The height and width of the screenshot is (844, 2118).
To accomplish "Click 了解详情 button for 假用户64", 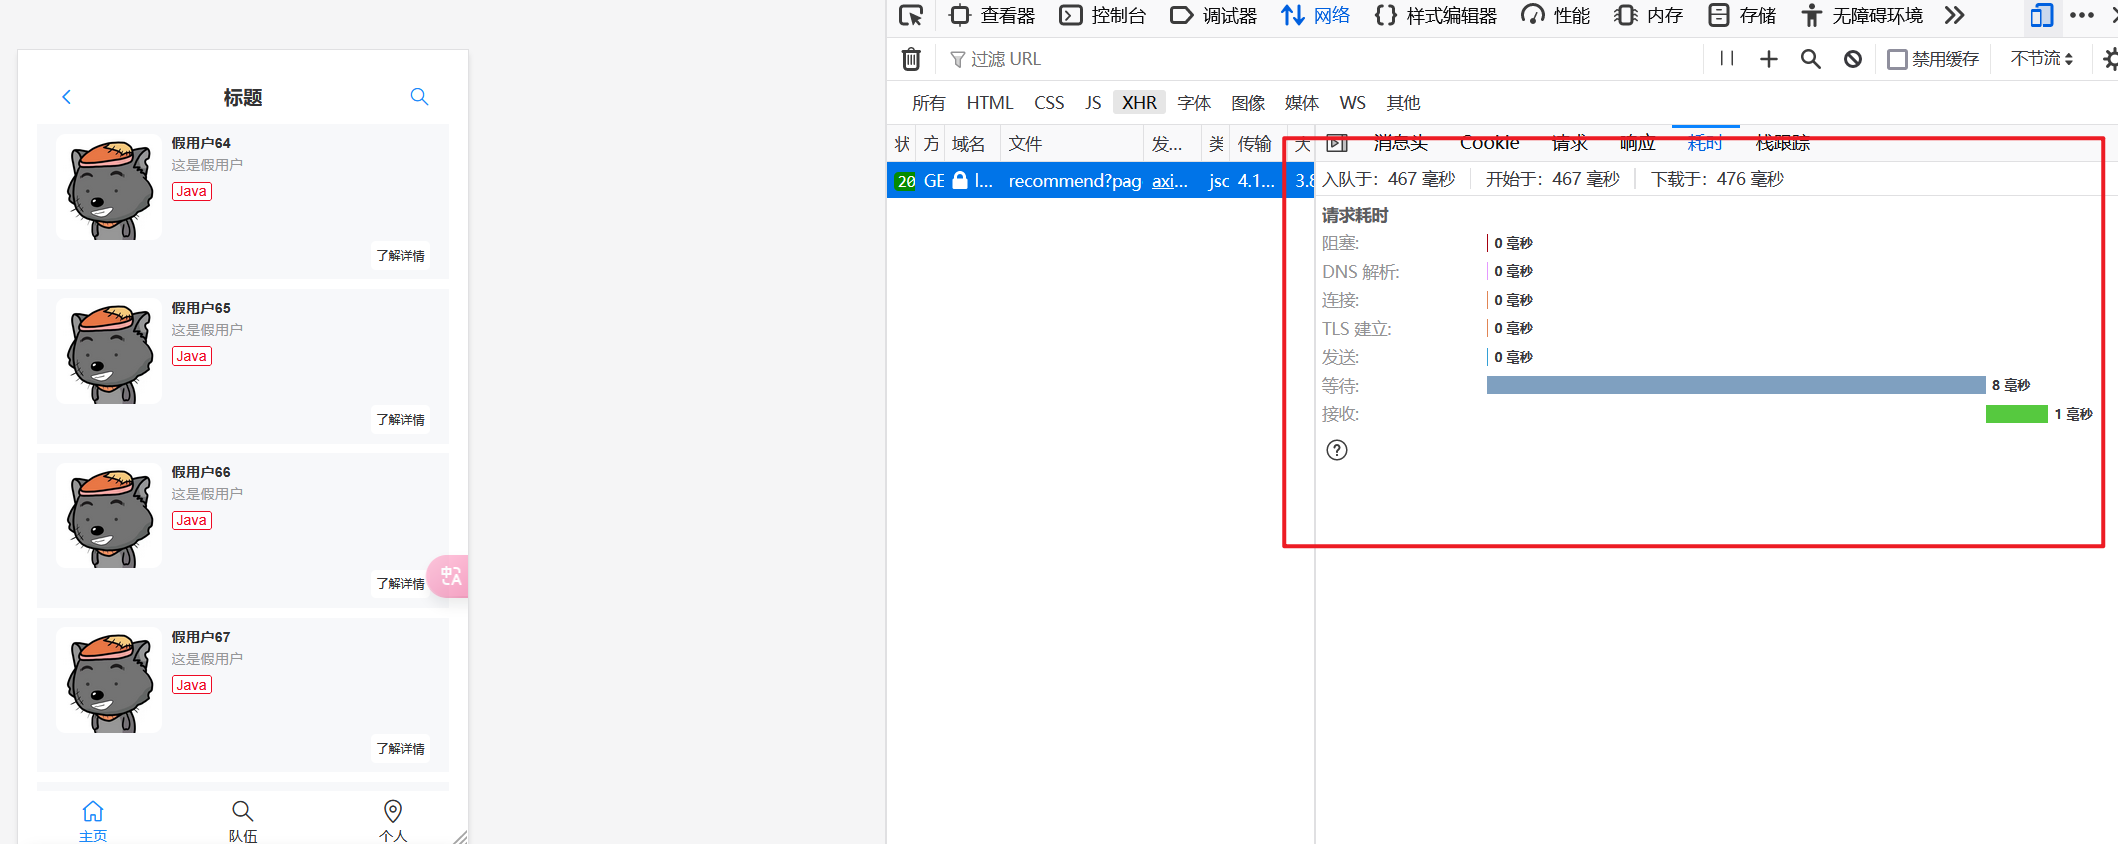I will click(x=400, y=256).
